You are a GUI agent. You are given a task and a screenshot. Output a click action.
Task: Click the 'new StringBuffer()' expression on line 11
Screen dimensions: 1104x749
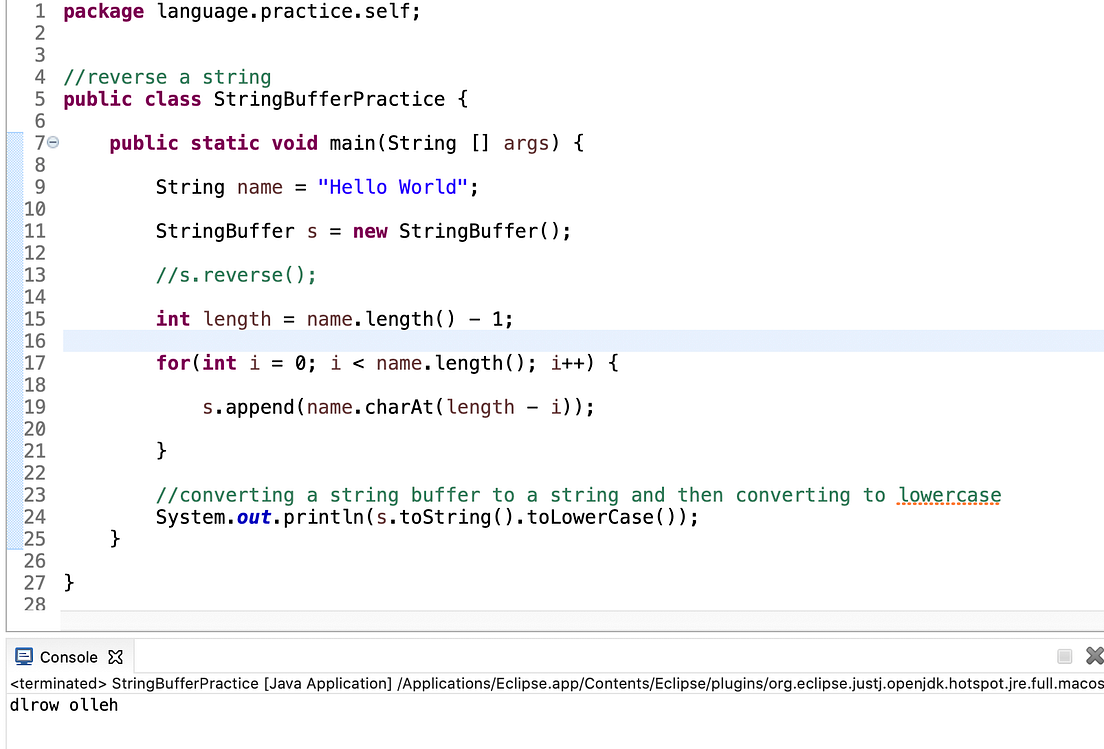[456, 232]
